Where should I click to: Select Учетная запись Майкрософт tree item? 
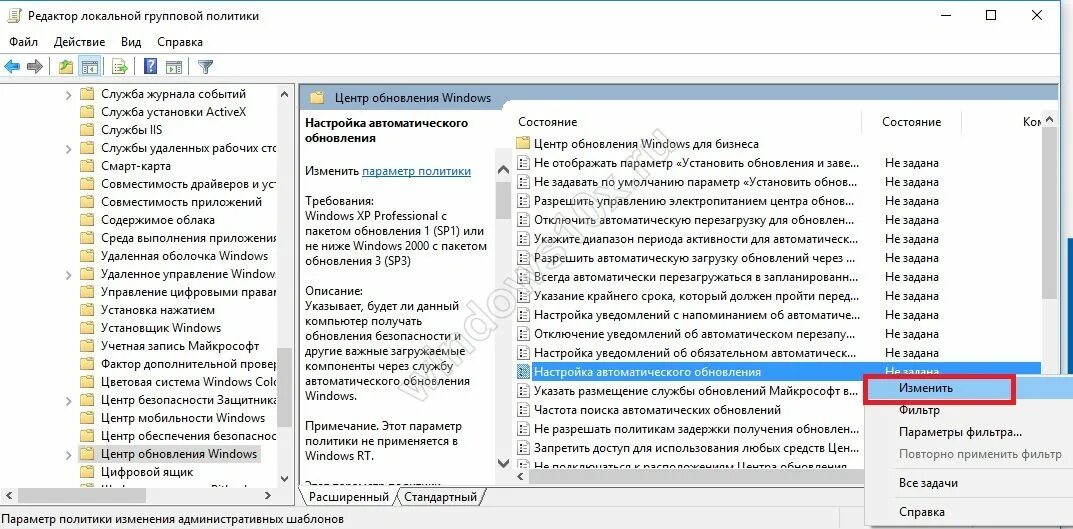180,346
